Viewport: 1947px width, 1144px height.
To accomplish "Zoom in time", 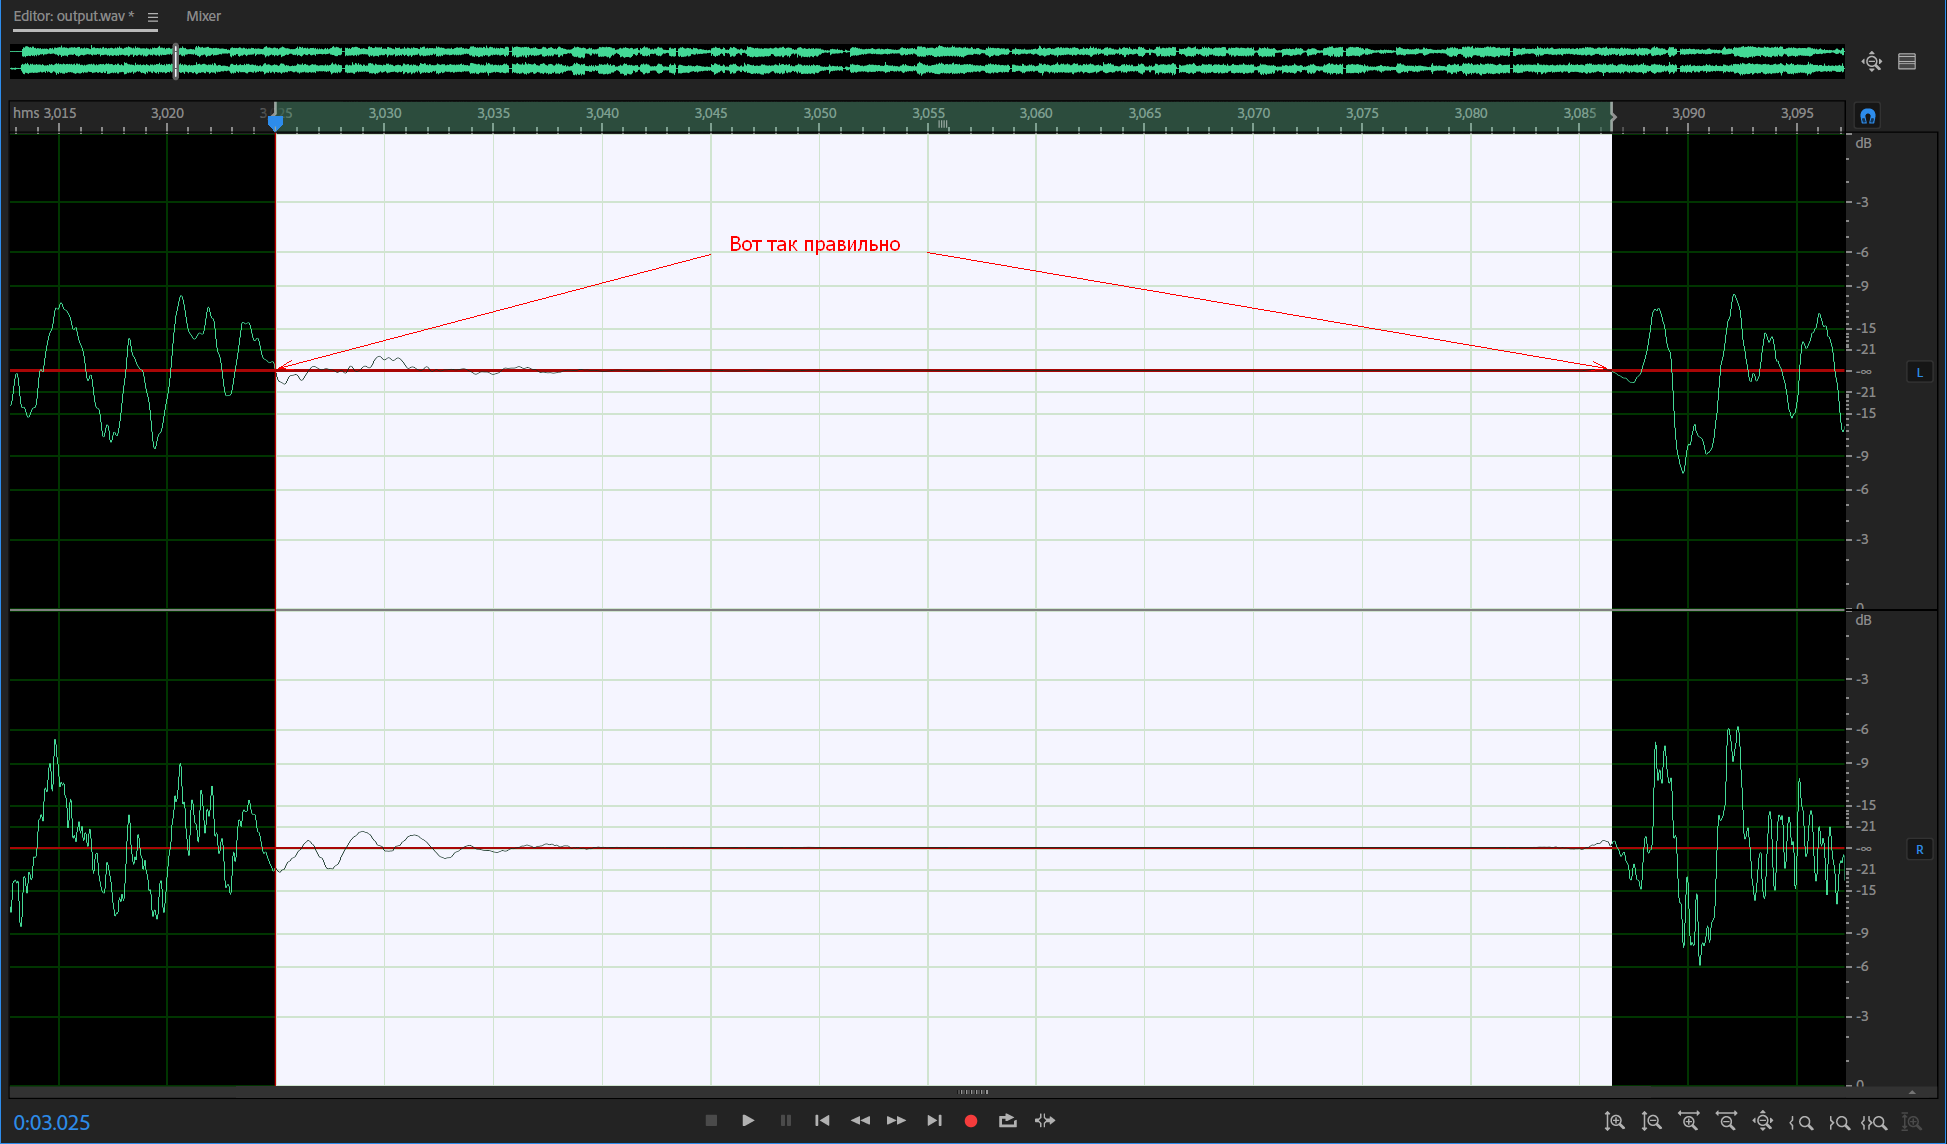I will click(1689, 1122).
